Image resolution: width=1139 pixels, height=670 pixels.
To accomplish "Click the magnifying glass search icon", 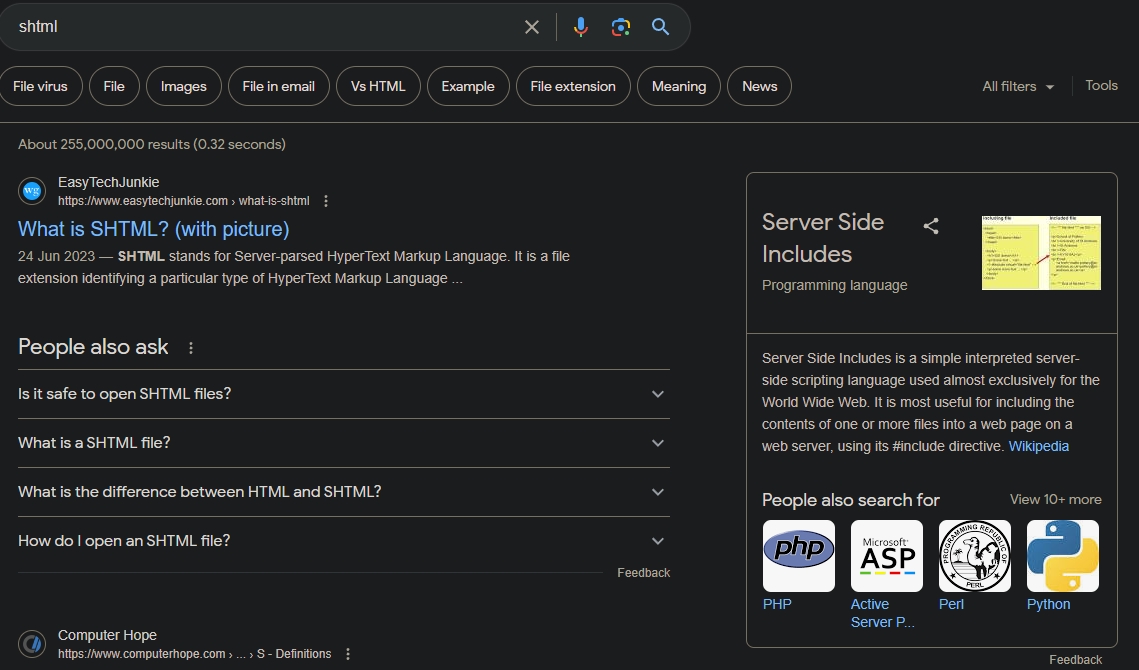I will (x=660, y=27).
